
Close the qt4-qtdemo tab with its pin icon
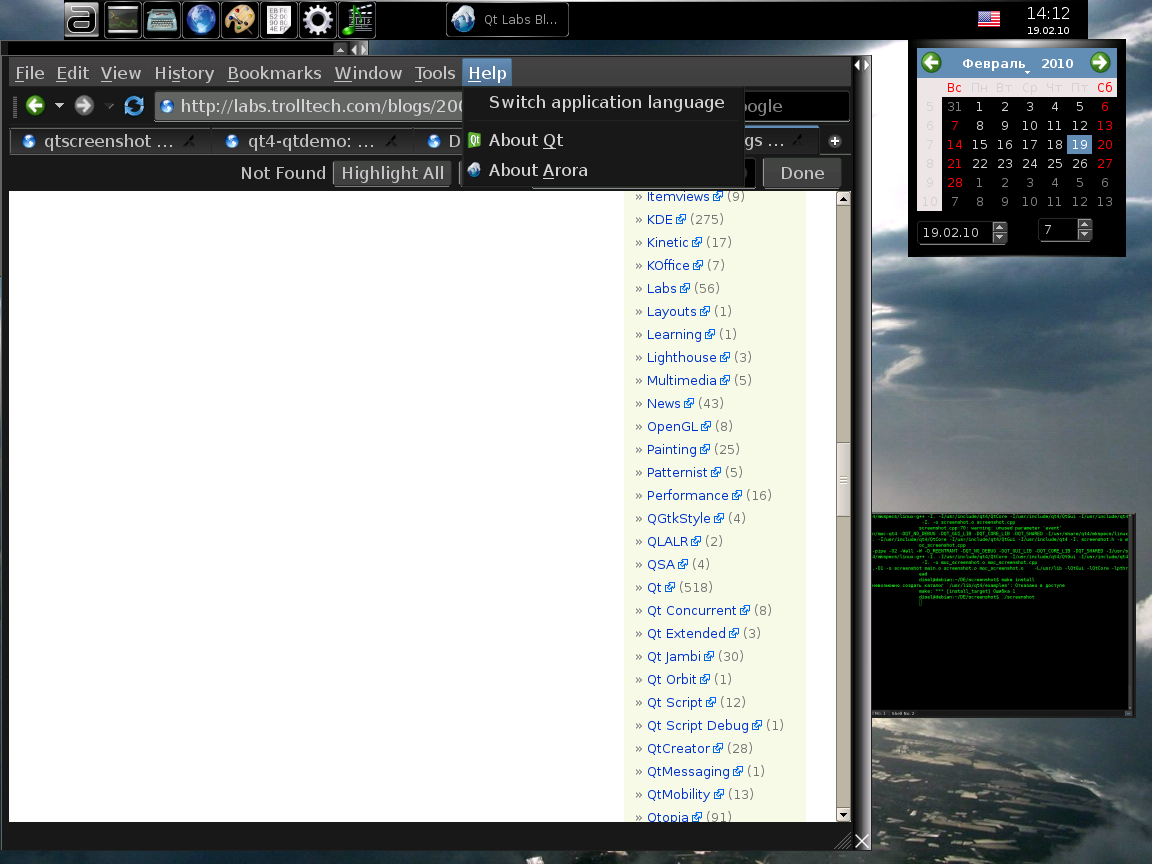392,141
